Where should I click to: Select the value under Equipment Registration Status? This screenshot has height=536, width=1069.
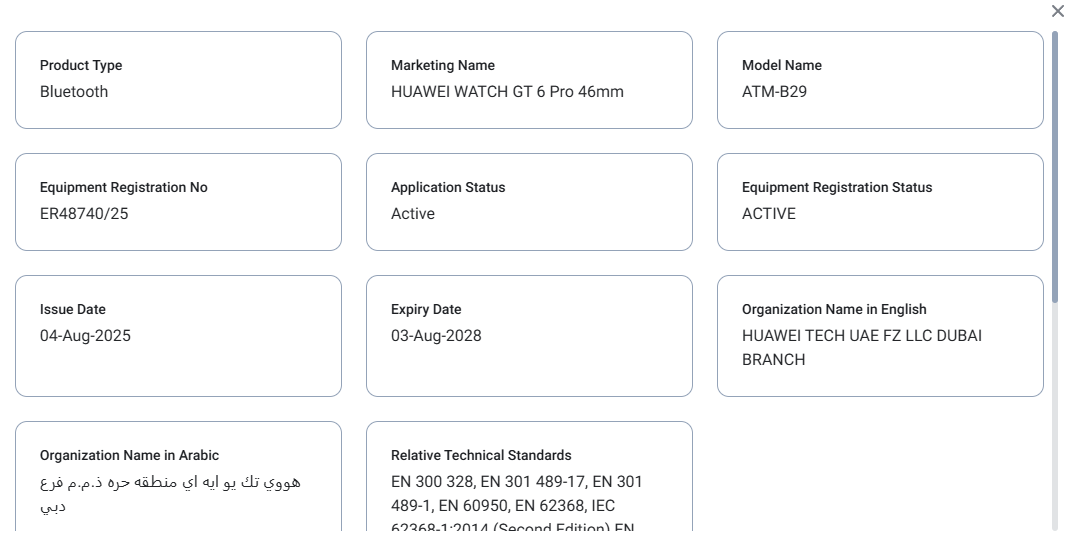tap(769, 214)
